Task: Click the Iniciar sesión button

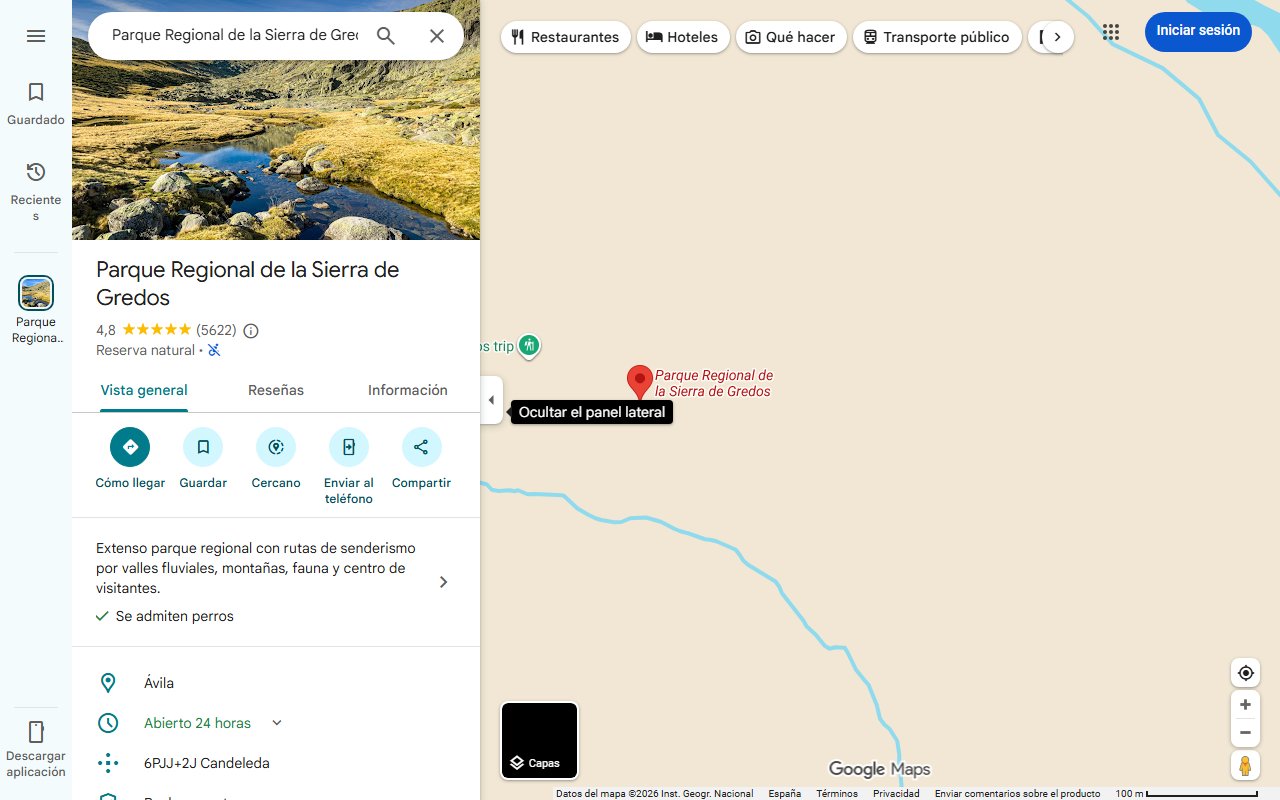Action: coord(1198,31)
